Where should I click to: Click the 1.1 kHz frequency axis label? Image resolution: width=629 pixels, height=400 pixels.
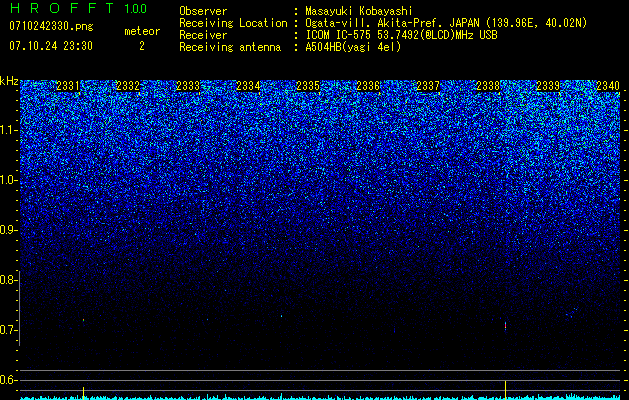tap(8, 130)
